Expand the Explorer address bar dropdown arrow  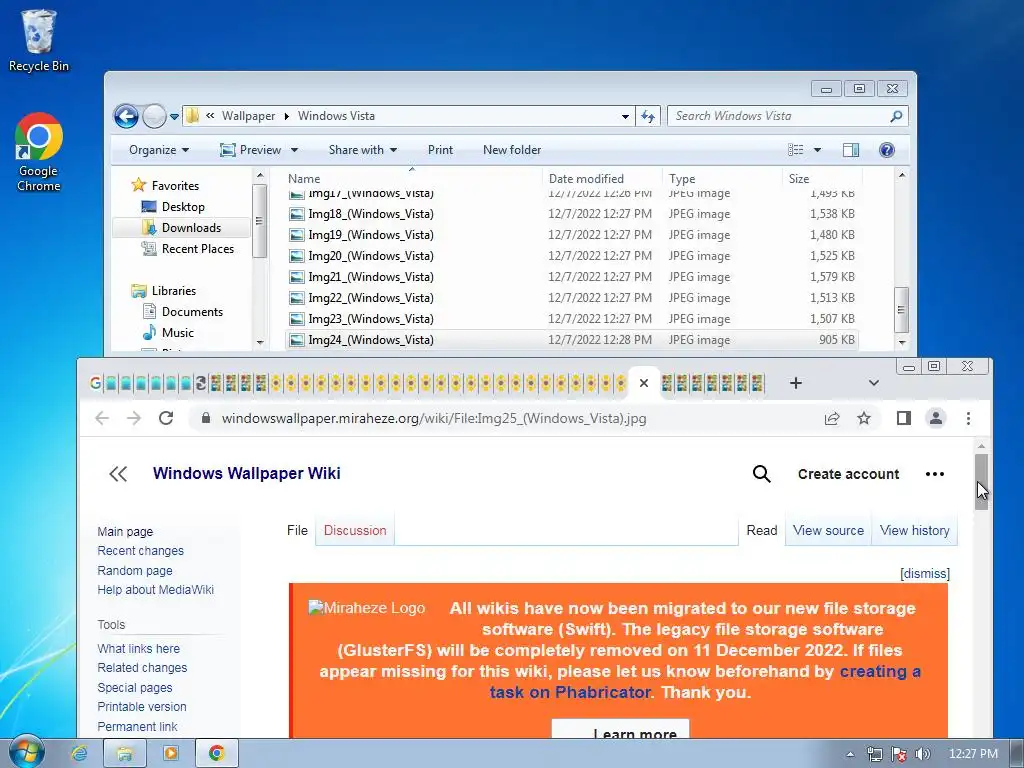click(625, 116)
